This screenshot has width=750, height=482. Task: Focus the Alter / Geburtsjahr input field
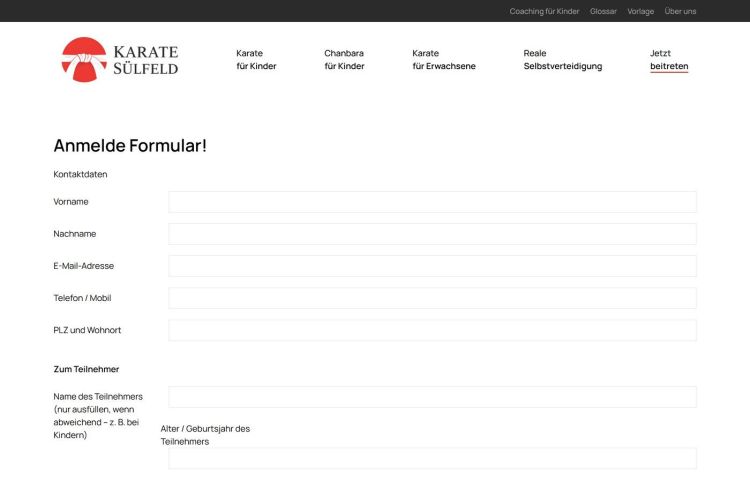[432, 458]
